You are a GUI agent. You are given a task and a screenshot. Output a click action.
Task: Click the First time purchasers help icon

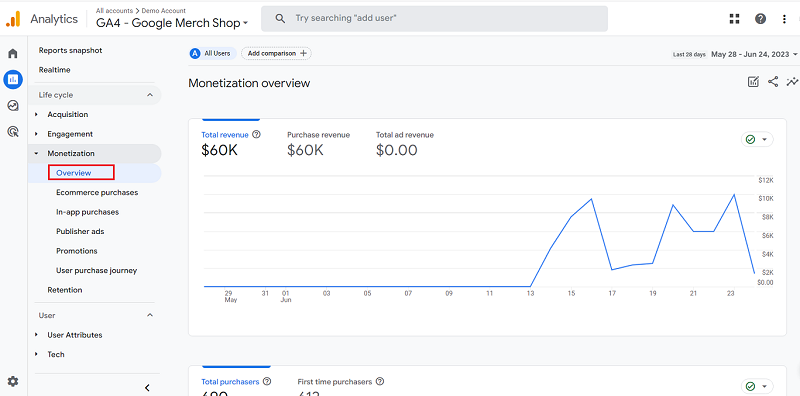click(x=380, y=381)
